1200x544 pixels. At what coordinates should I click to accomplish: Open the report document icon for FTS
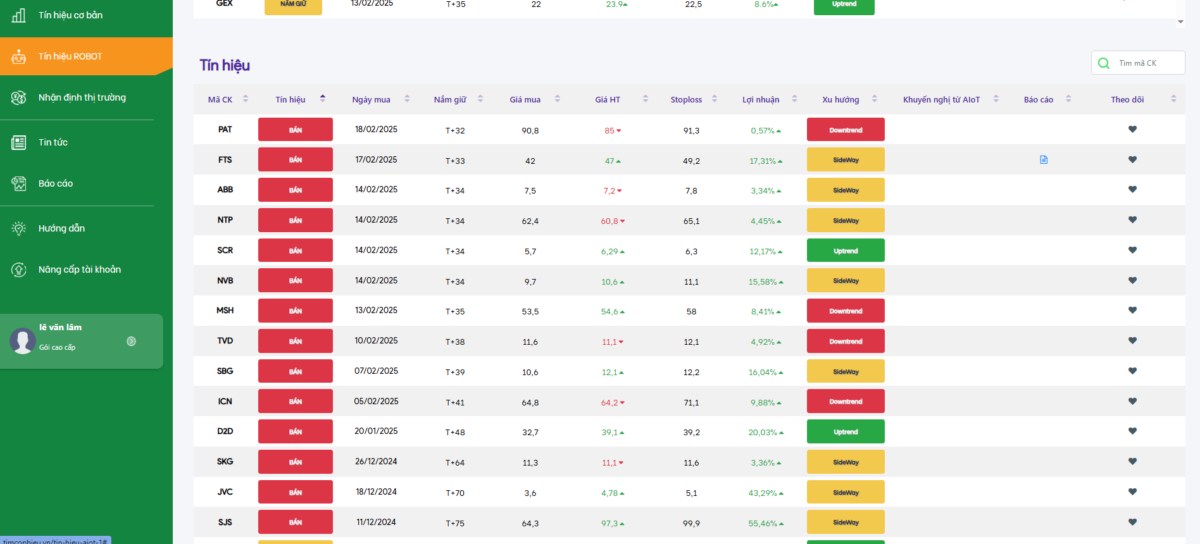(1044, 159)
